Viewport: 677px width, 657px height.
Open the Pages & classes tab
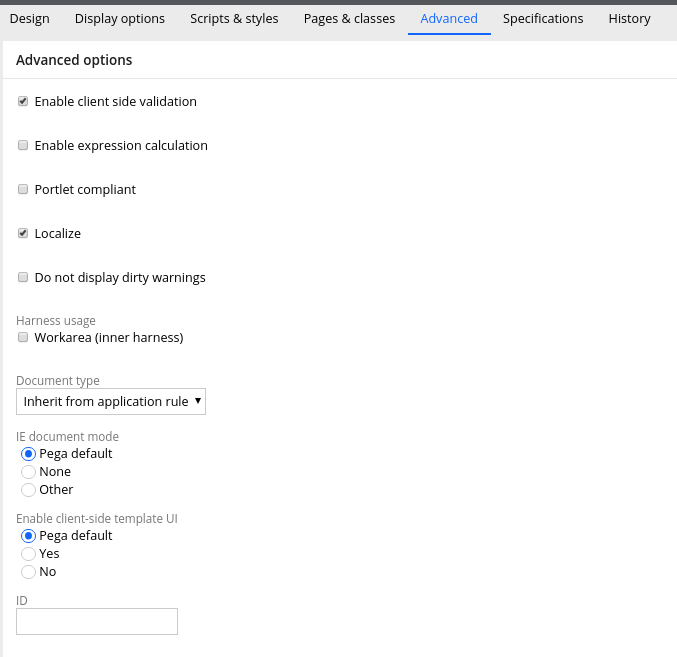(349, 19)
